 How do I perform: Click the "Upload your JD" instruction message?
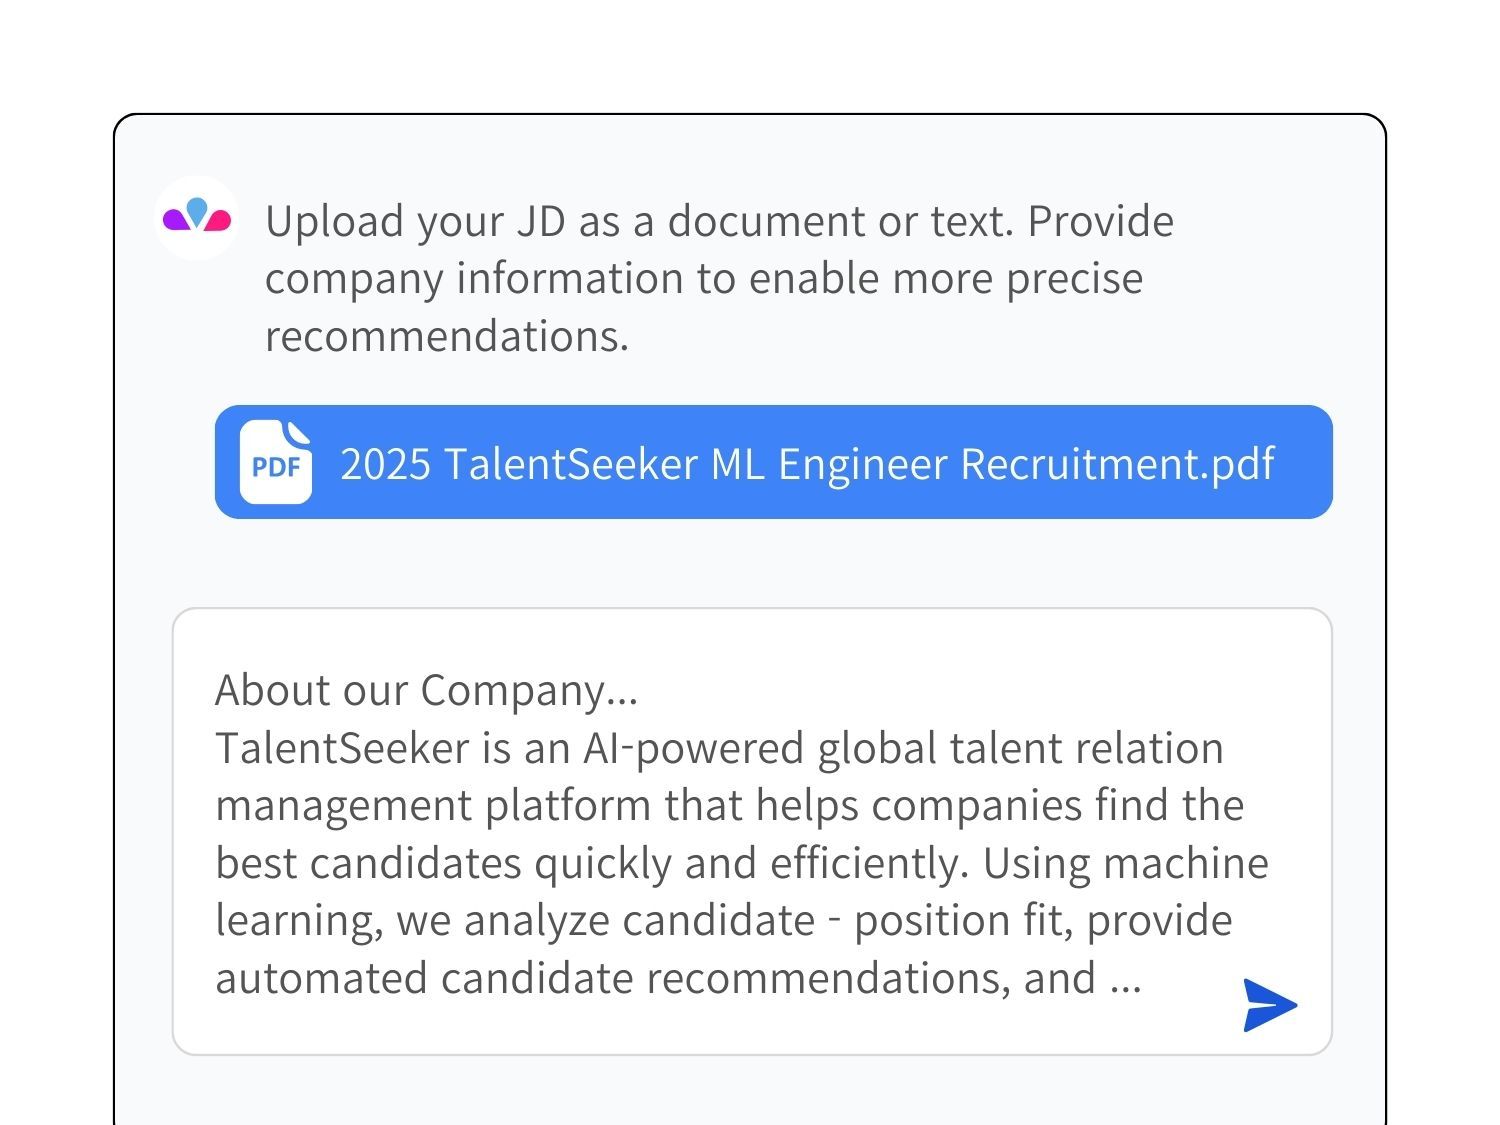click(x=720, y=278)
